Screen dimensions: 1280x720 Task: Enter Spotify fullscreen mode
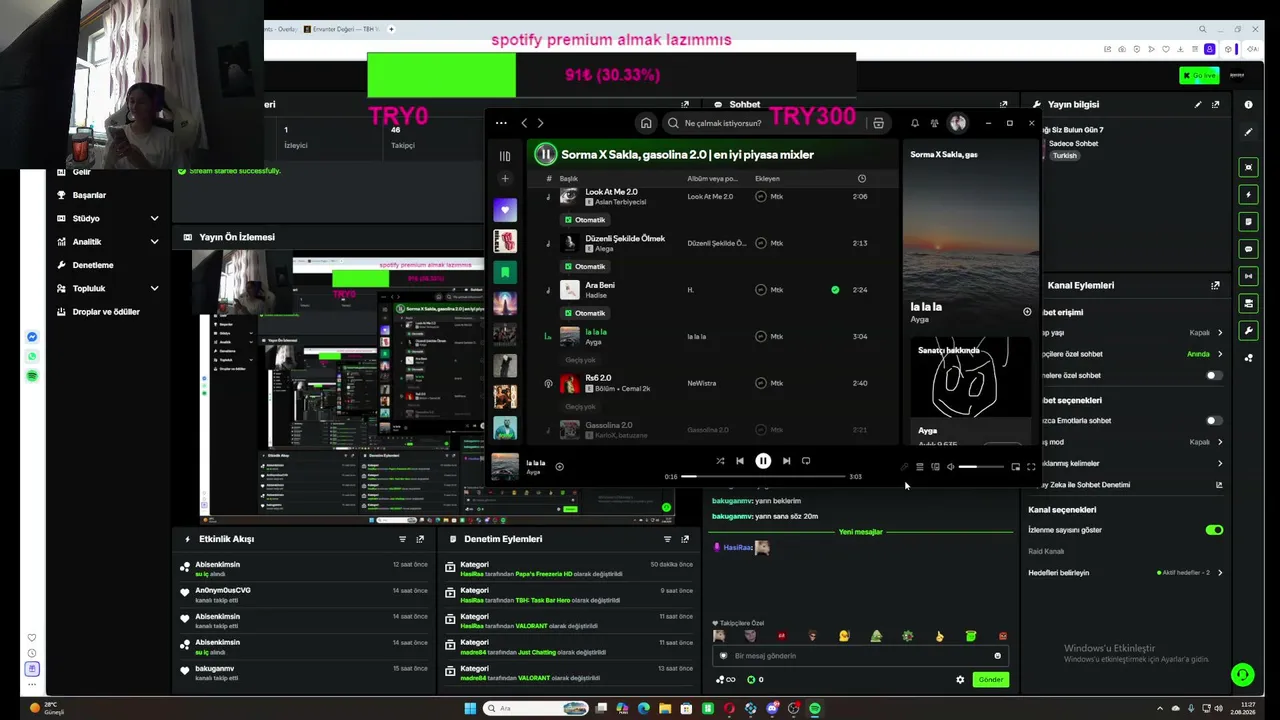click(x=1031, y=467)
